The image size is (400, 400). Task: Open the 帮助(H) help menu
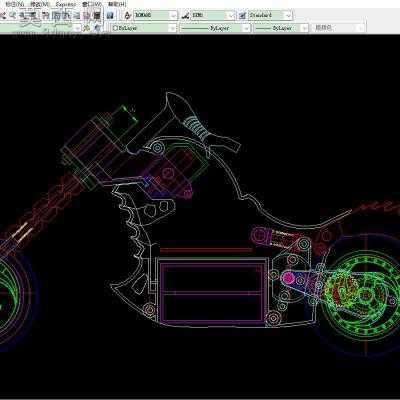click(x=117, y=4)
